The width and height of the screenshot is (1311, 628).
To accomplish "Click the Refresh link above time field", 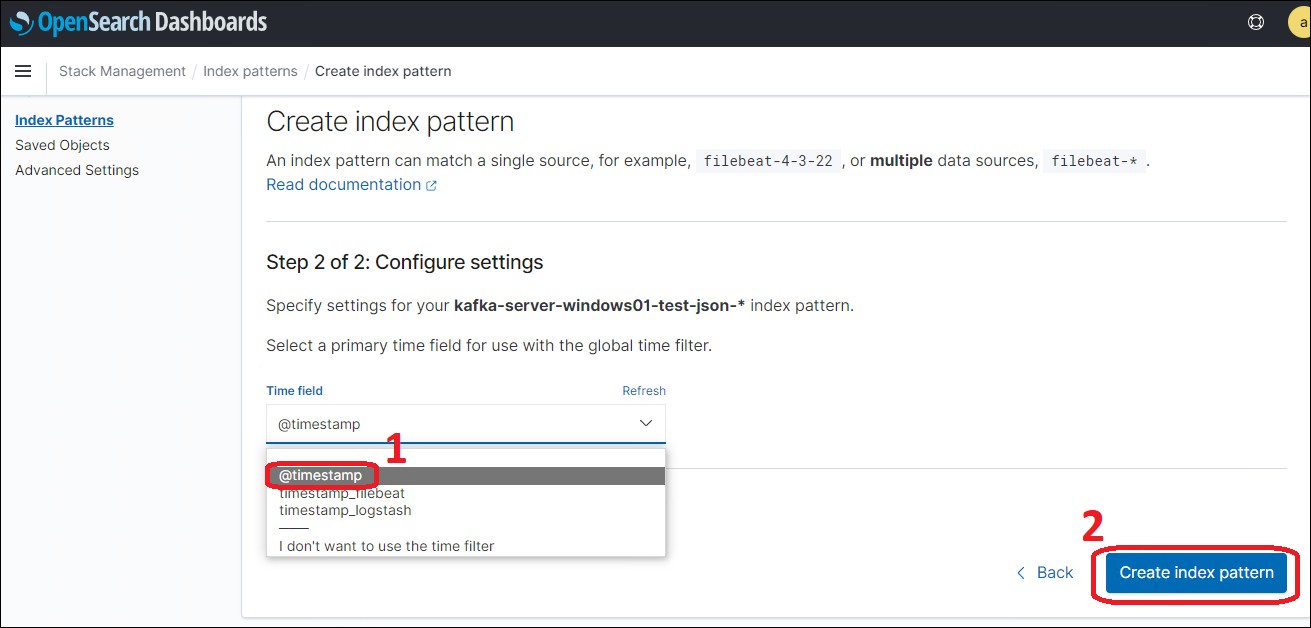I will 644,391.
